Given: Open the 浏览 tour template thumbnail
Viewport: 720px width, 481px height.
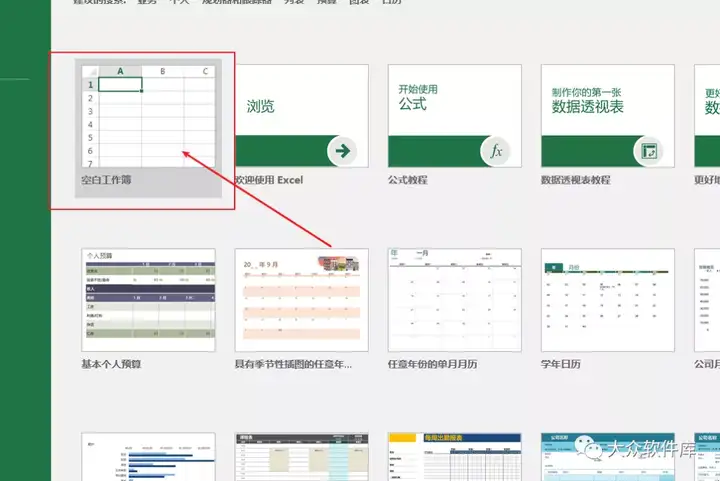Looking at the screenshot, I should click(x=302, y=116).
